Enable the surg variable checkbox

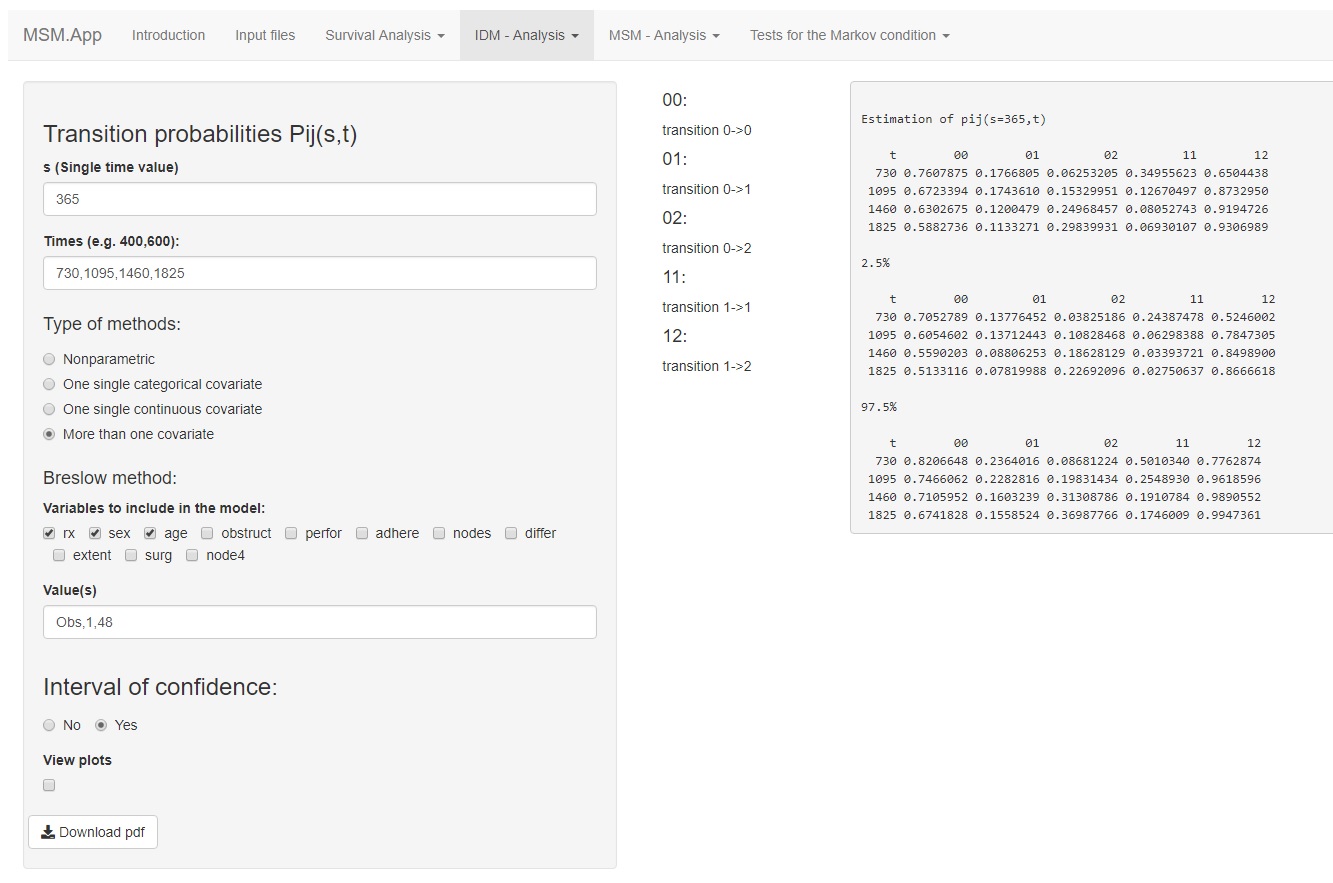[x=131, y=555]
